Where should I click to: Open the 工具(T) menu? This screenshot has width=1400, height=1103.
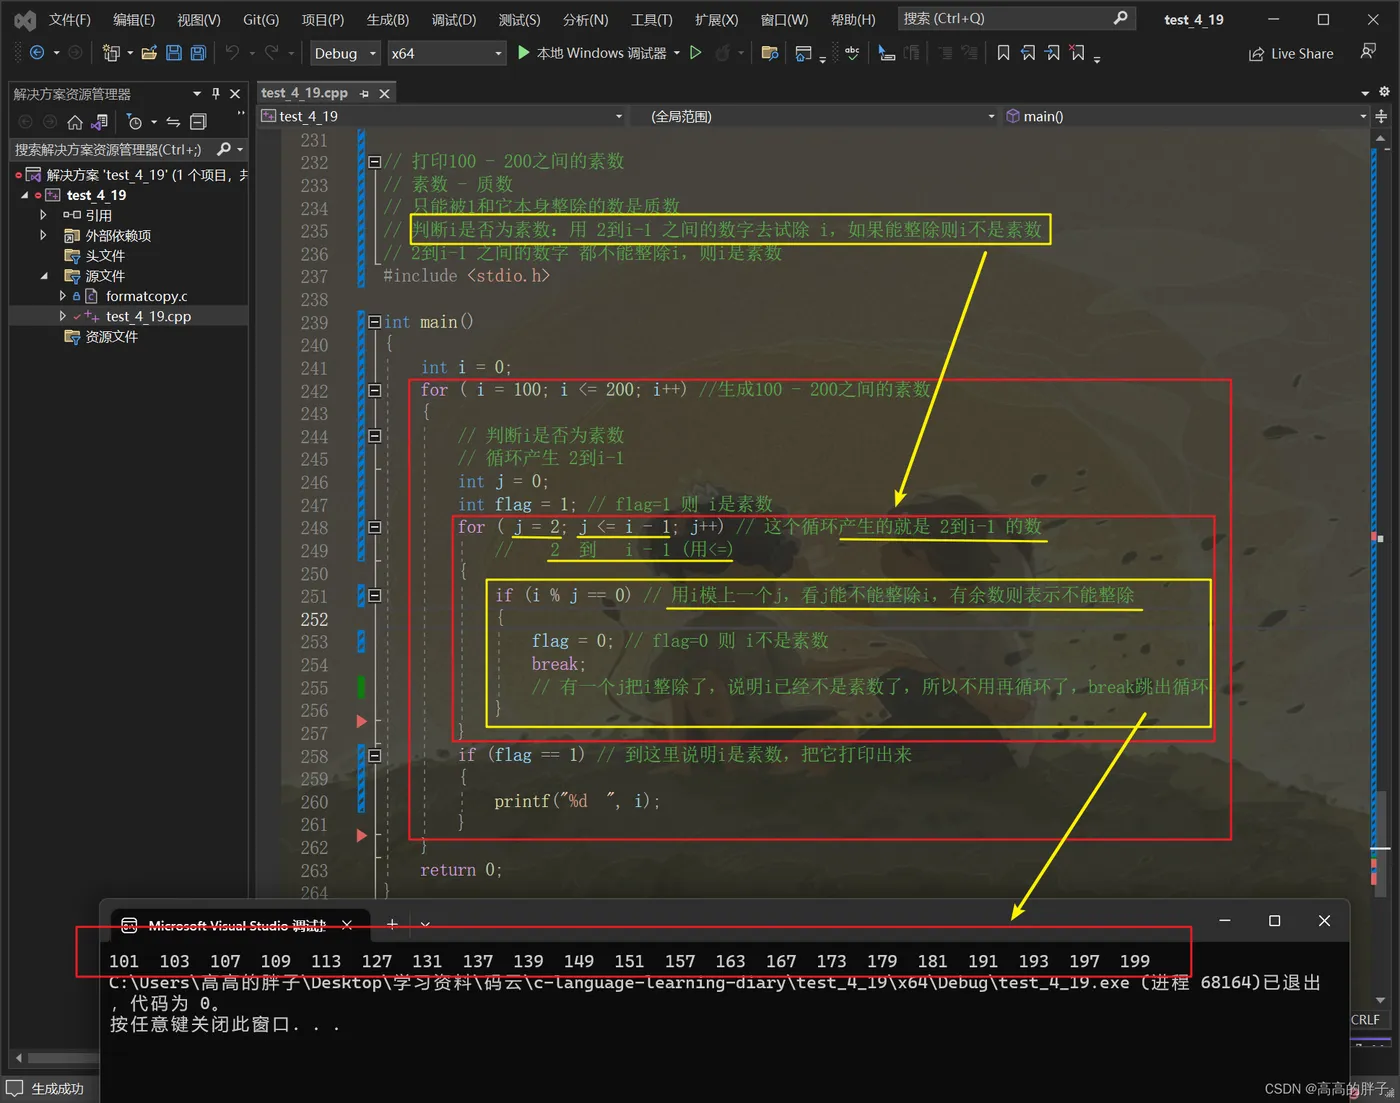651,19
